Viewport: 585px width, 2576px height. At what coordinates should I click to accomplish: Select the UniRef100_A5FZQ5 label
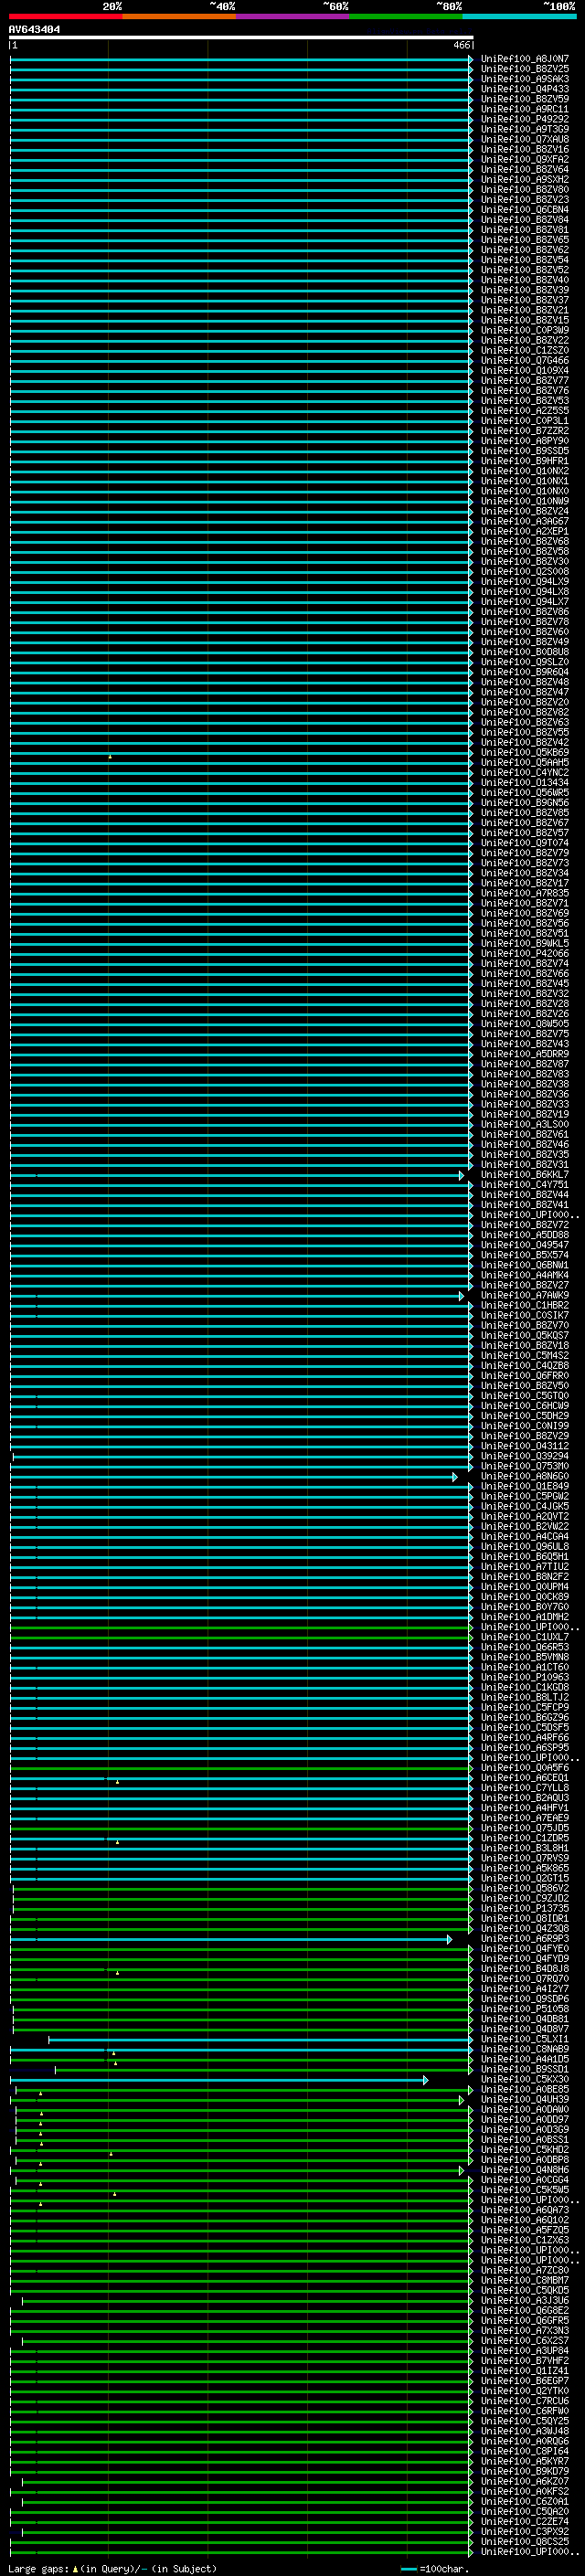[x=525, y=2230]
